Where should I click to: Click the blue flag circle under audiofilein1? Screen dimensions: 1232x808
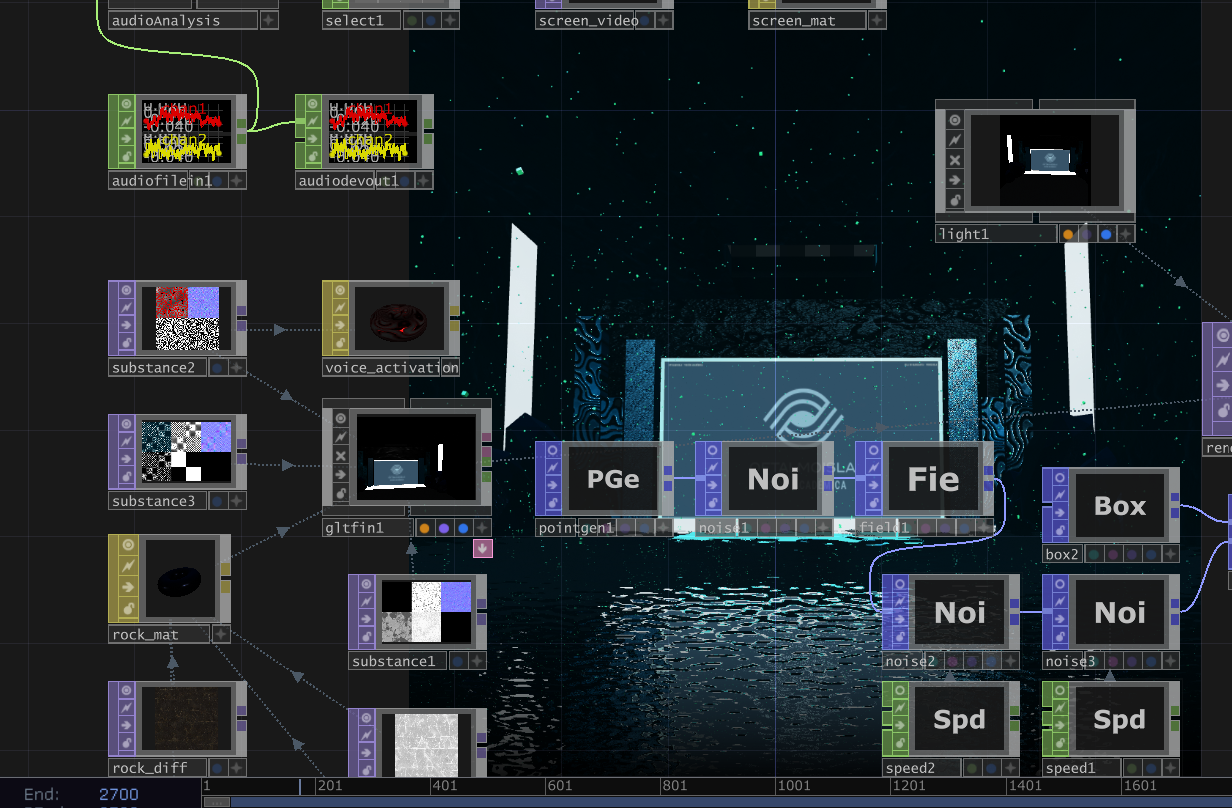click(x=219, y=181)
